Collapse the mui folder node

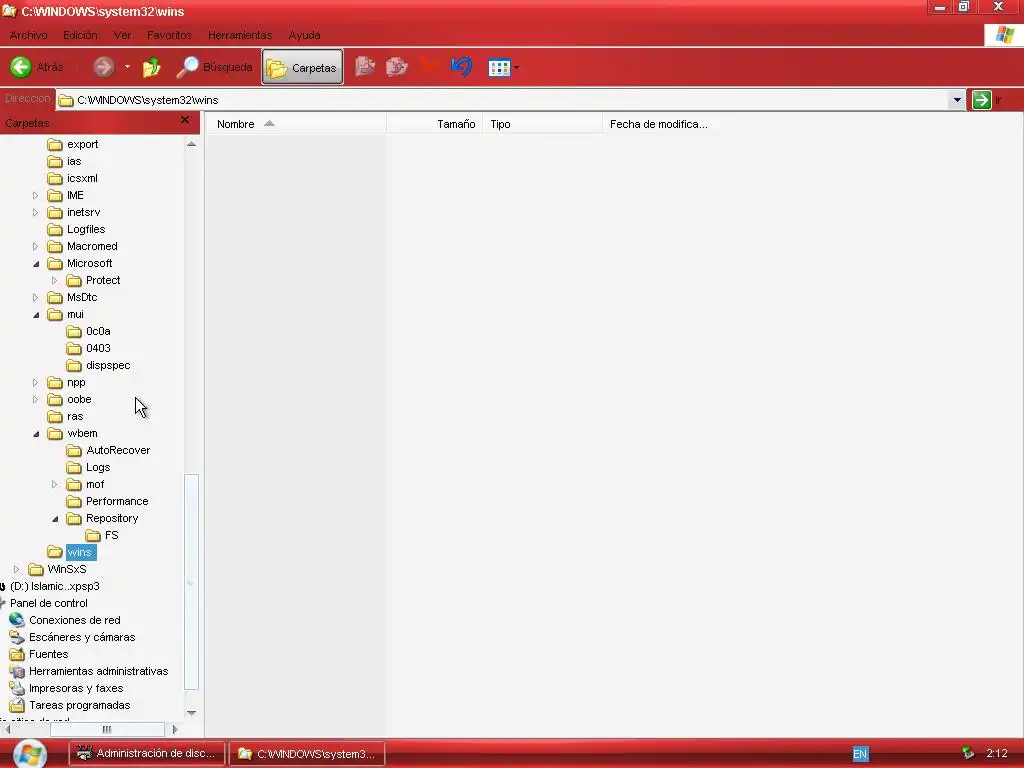[x=36, y=315]
